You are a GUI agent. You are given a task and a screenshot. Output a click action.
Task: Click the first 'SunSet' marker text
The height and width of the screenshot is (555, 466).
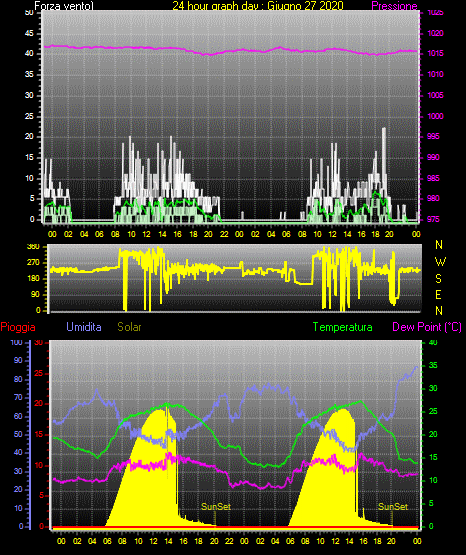[216, 507]
